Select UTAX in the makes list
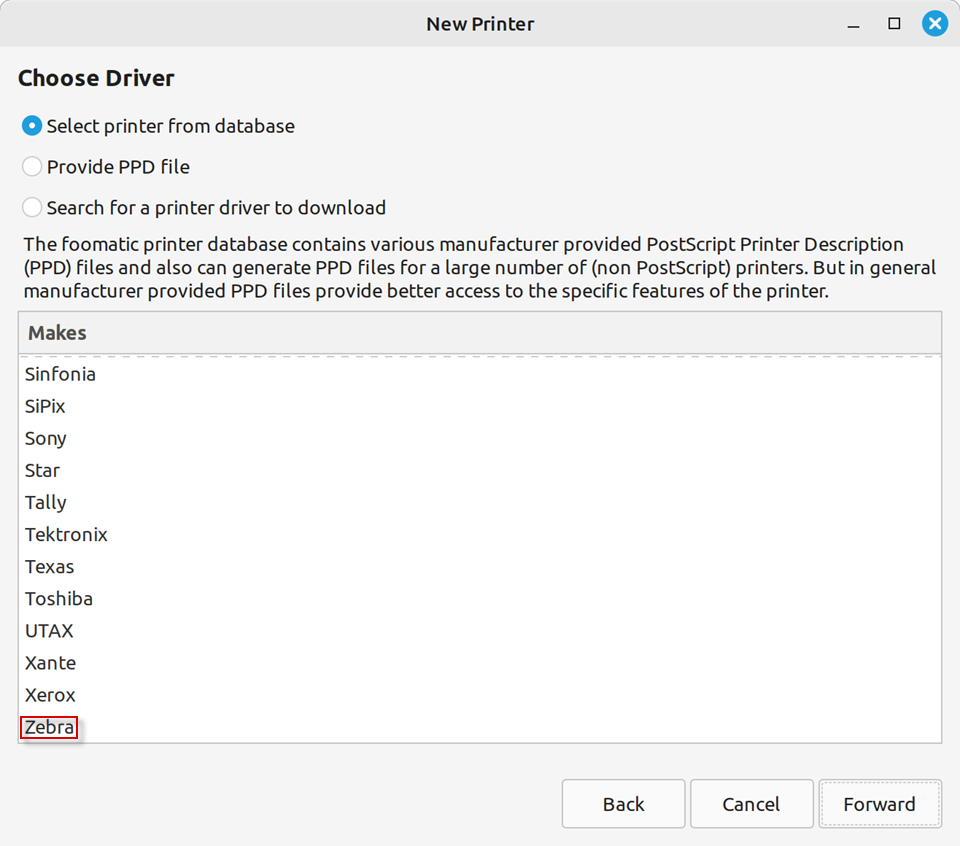The width and height of the screenshot is (960, 846). coord(49,630)
